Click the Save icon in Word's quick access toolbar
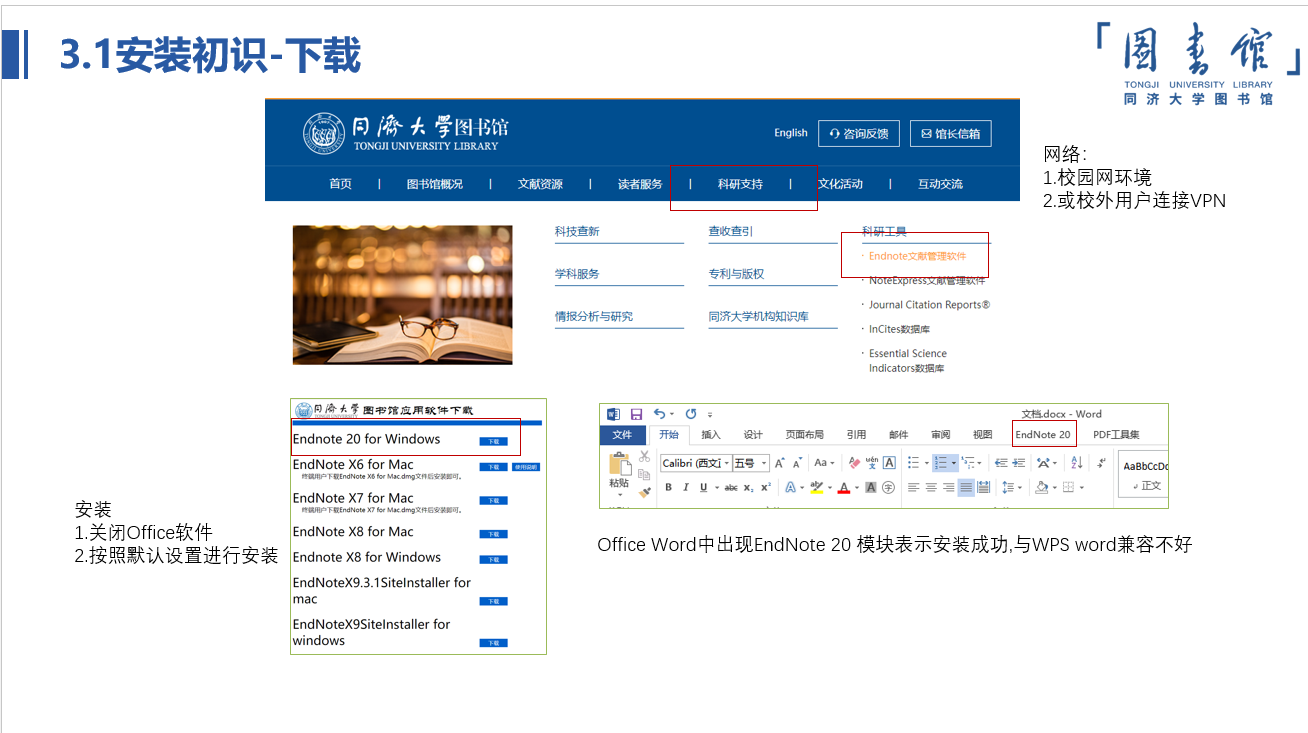Image resolution: width=1308 pixels, height=733 pixels. 636,414
